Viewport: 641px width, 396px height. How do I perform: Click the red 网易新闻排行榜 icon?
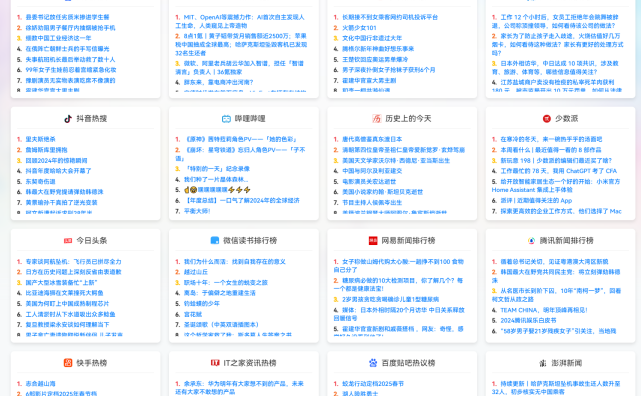pos(373,241)
